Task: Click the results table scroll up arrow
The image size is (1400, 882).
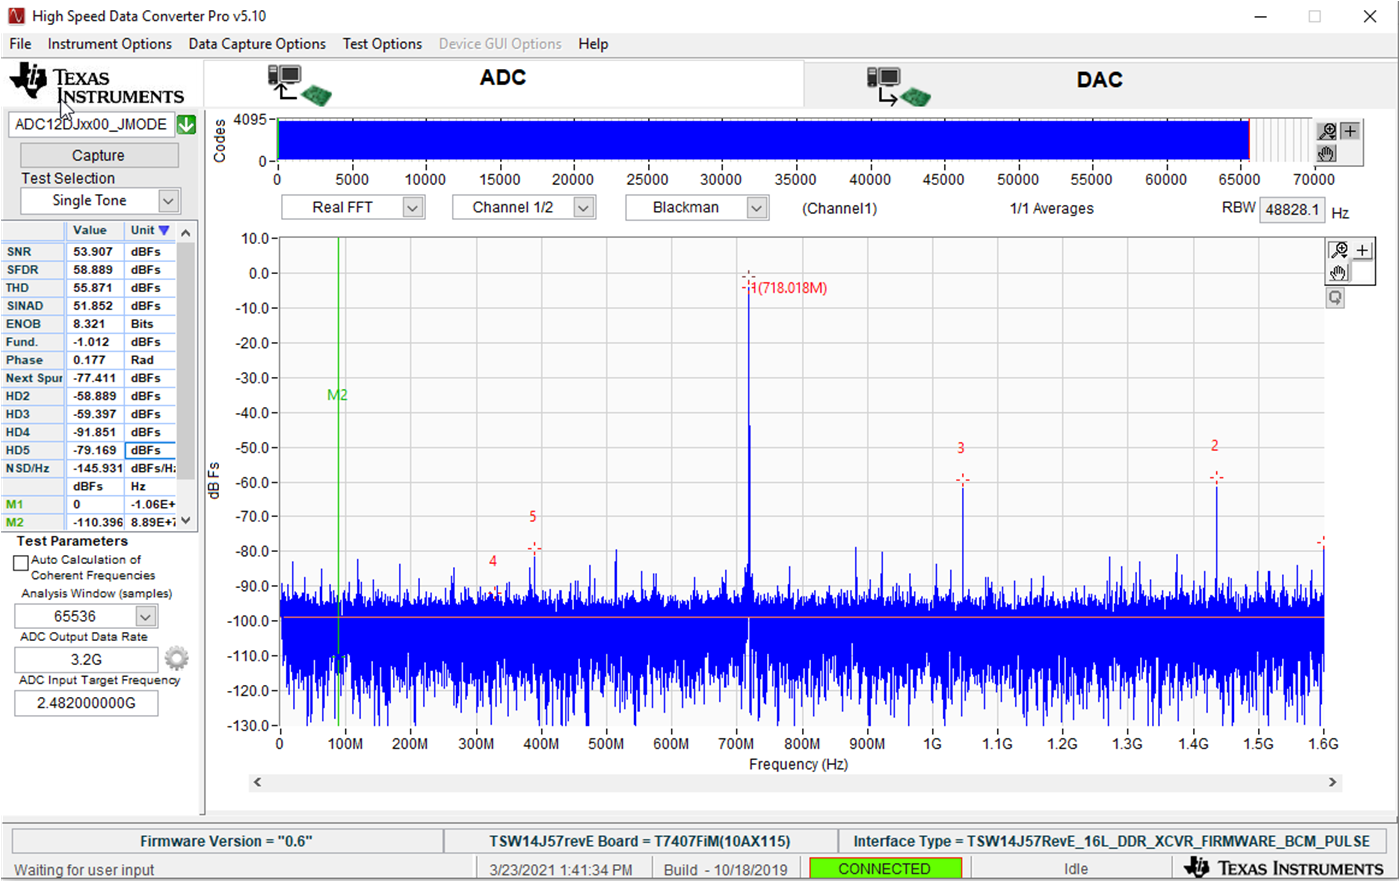Action: coord(186,231)
